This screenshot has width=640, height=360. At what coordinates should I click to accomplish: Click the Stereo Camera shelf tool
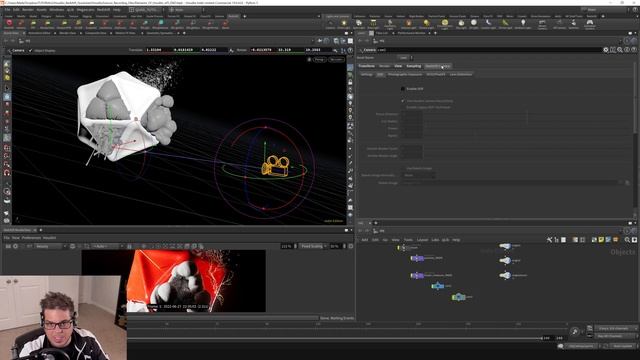(x=542, y=24)
